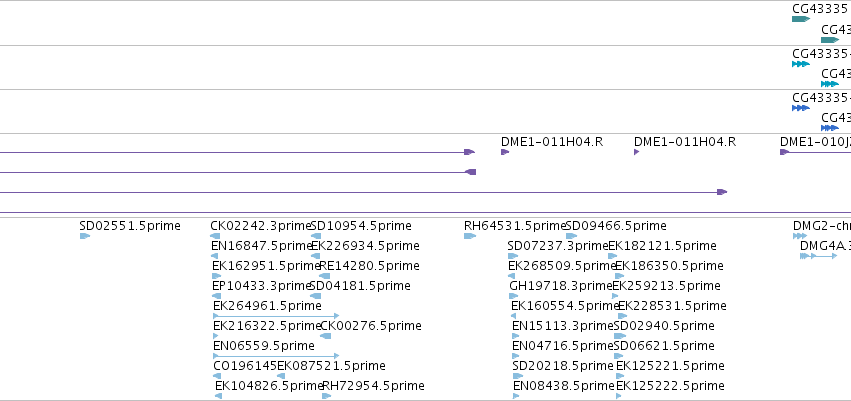The height and width of the screenshot is (401, 851).
Task: Click the blue CG43335 CDS arrows
Action: 801,108
